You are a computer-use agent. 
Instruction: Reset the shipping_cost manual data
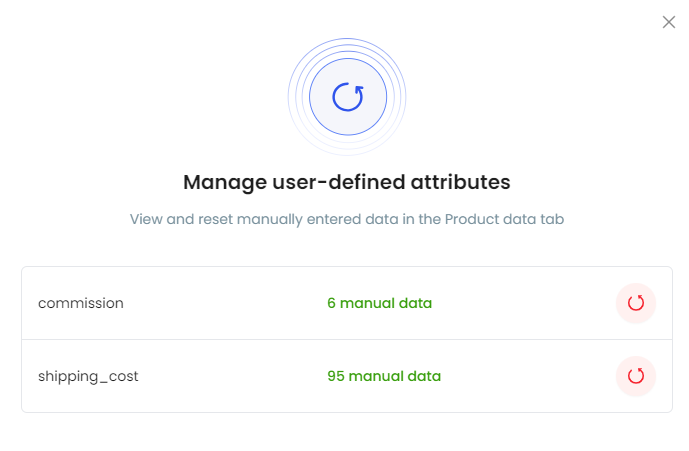click(x=635, y=376)
